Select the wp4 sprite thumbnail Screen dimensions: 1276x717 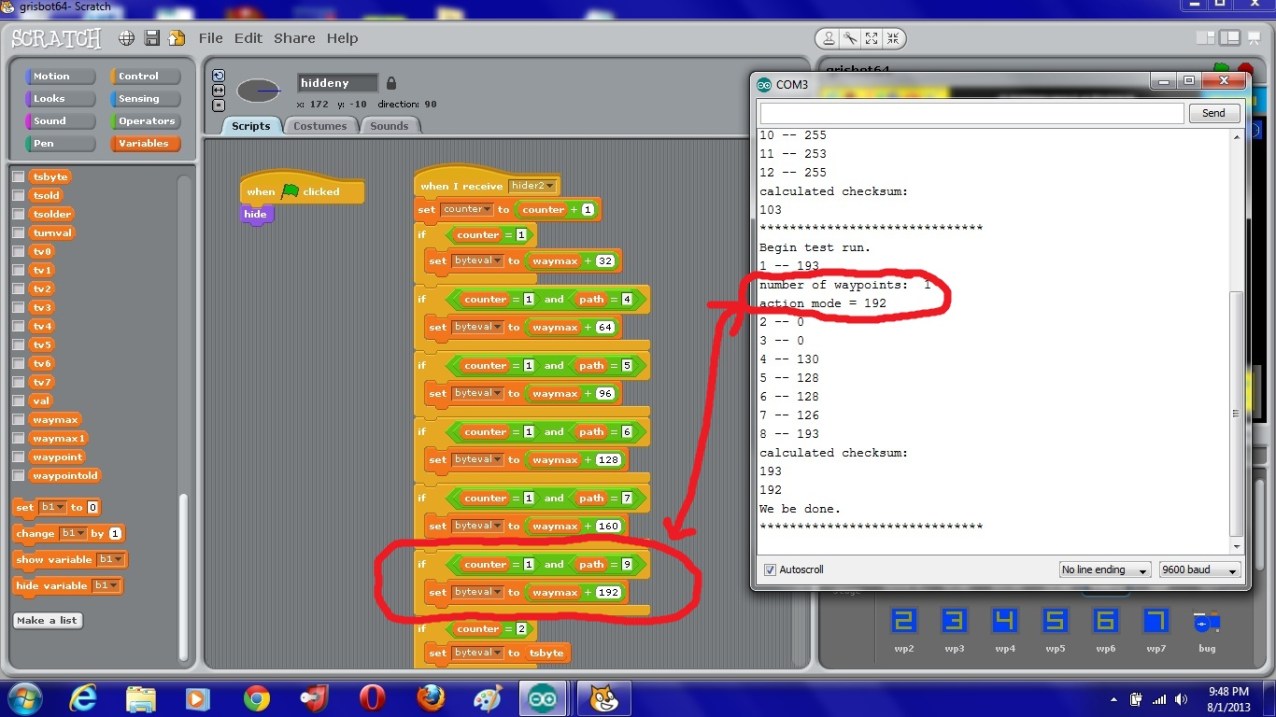[1005, 622]
